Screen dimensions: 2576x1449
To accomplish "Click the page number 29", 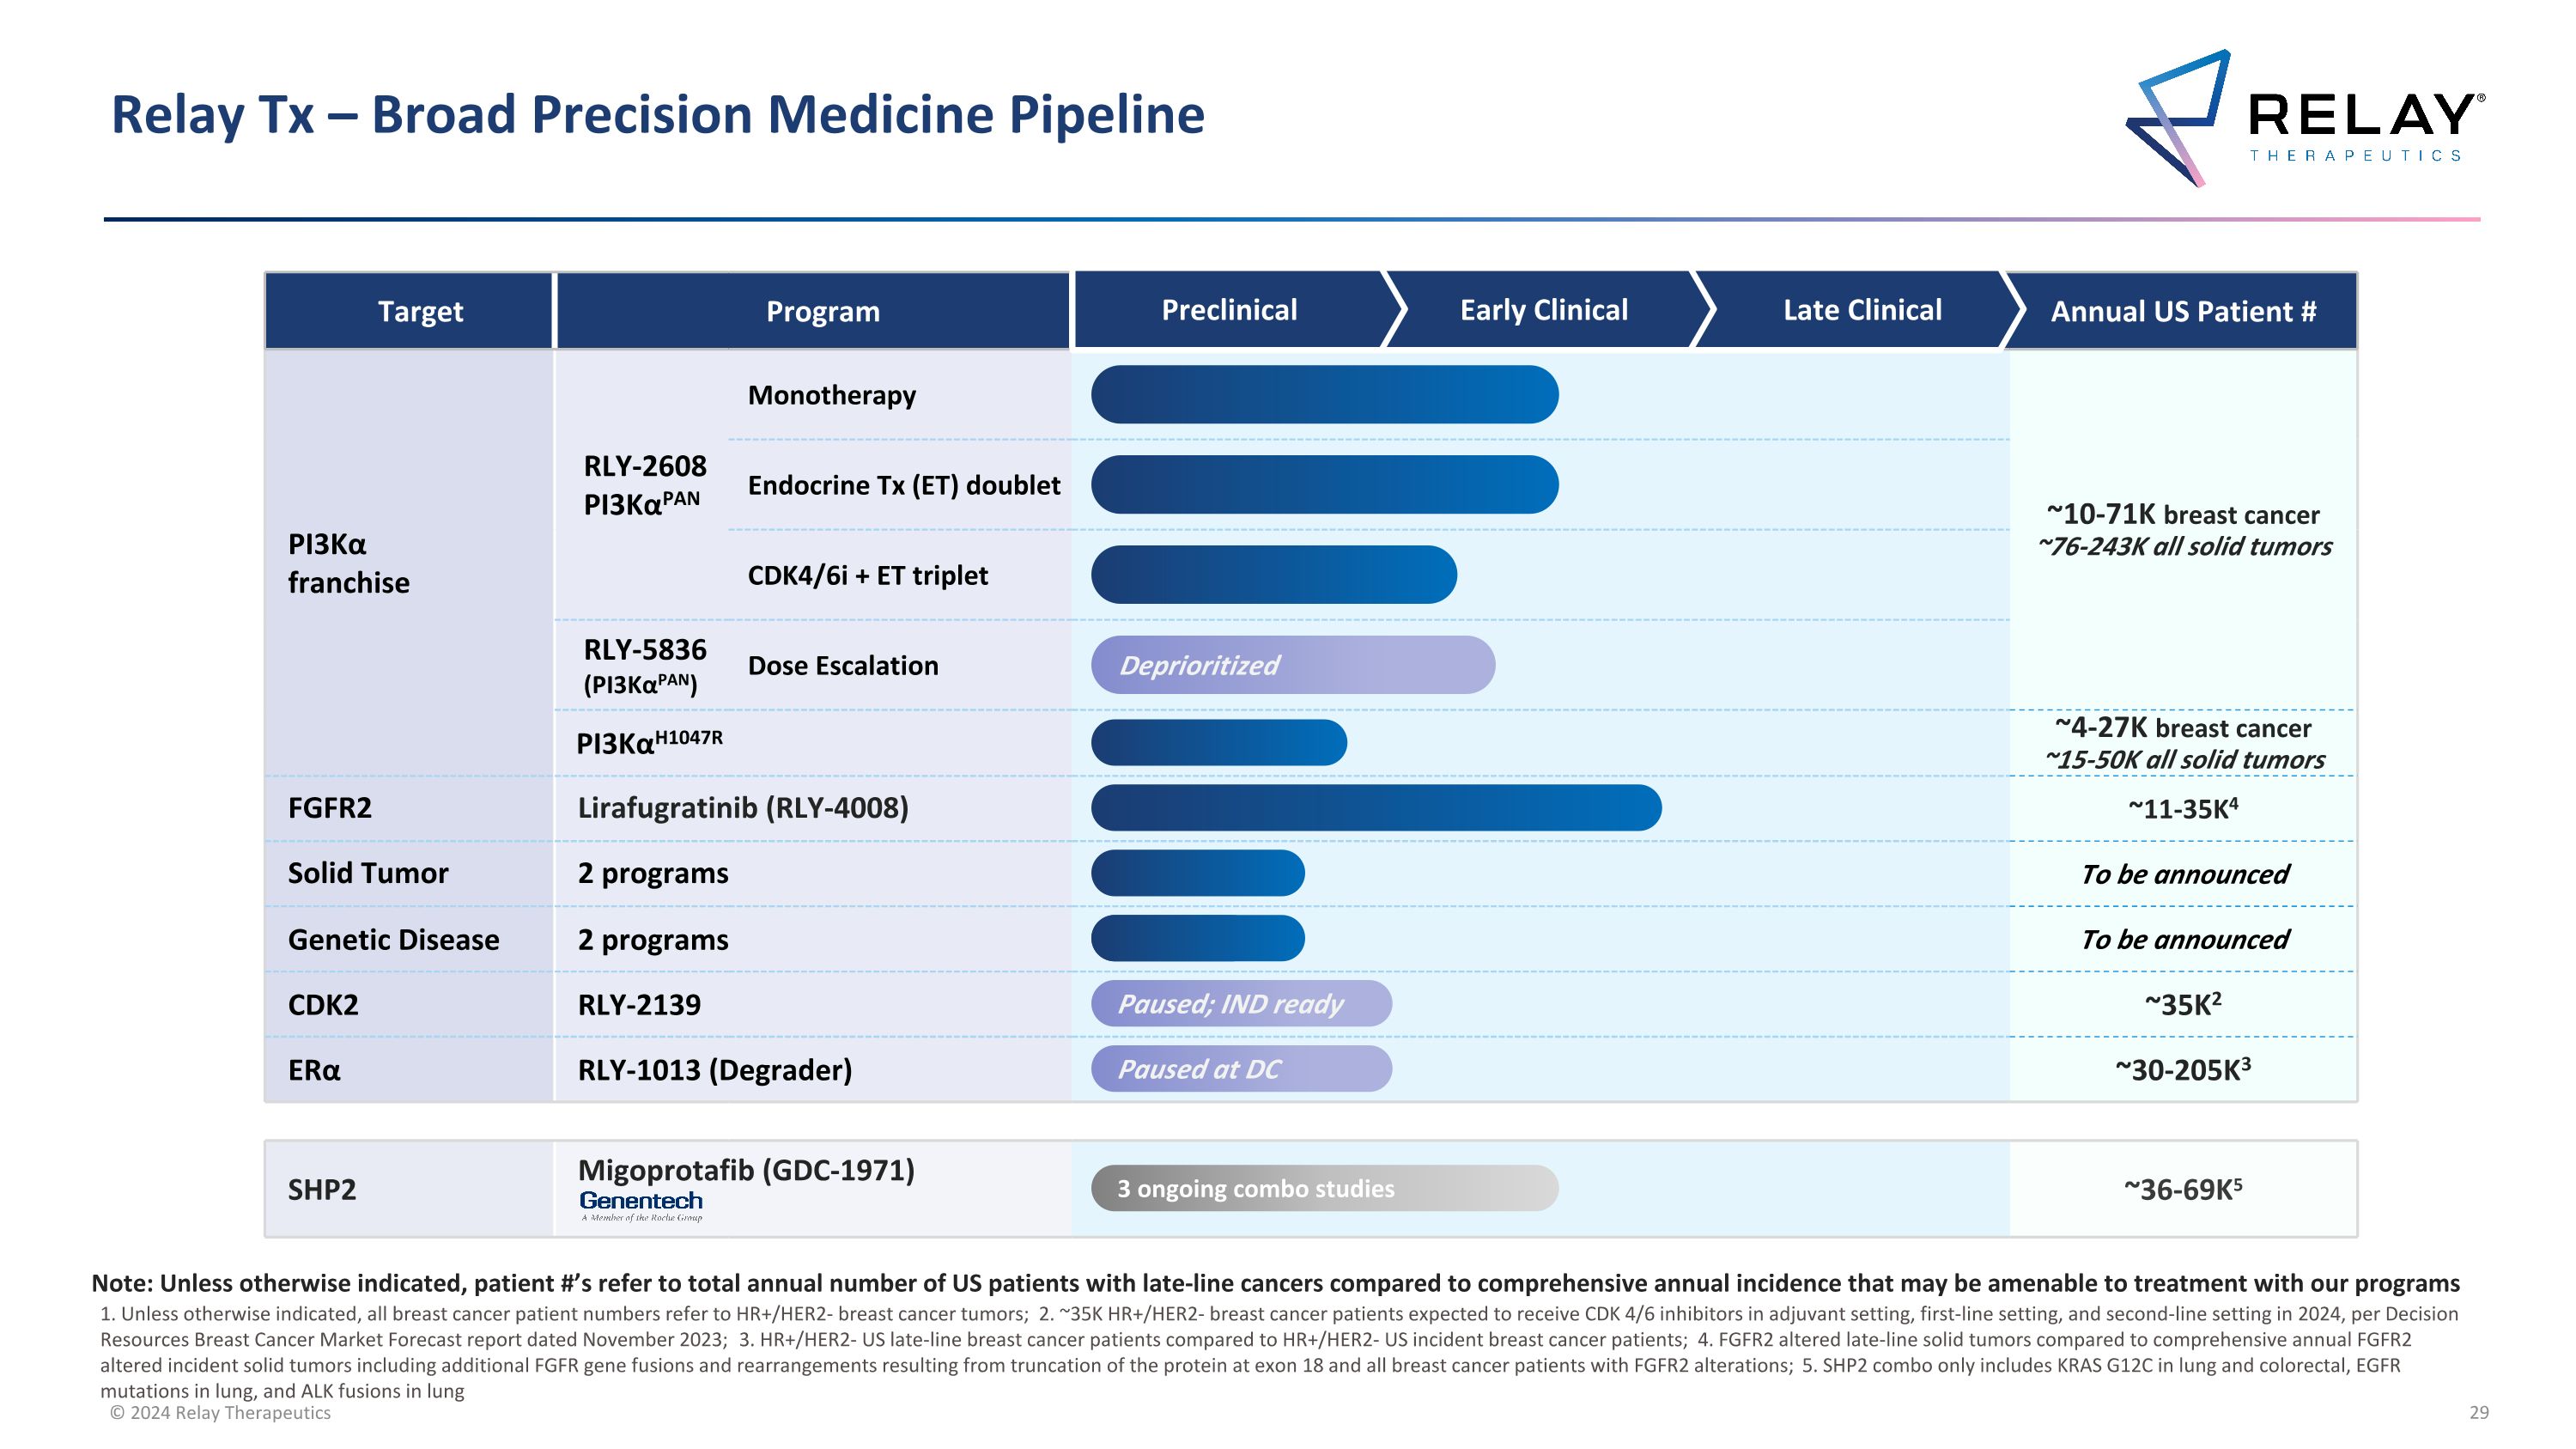I will coord(2478,1413).
